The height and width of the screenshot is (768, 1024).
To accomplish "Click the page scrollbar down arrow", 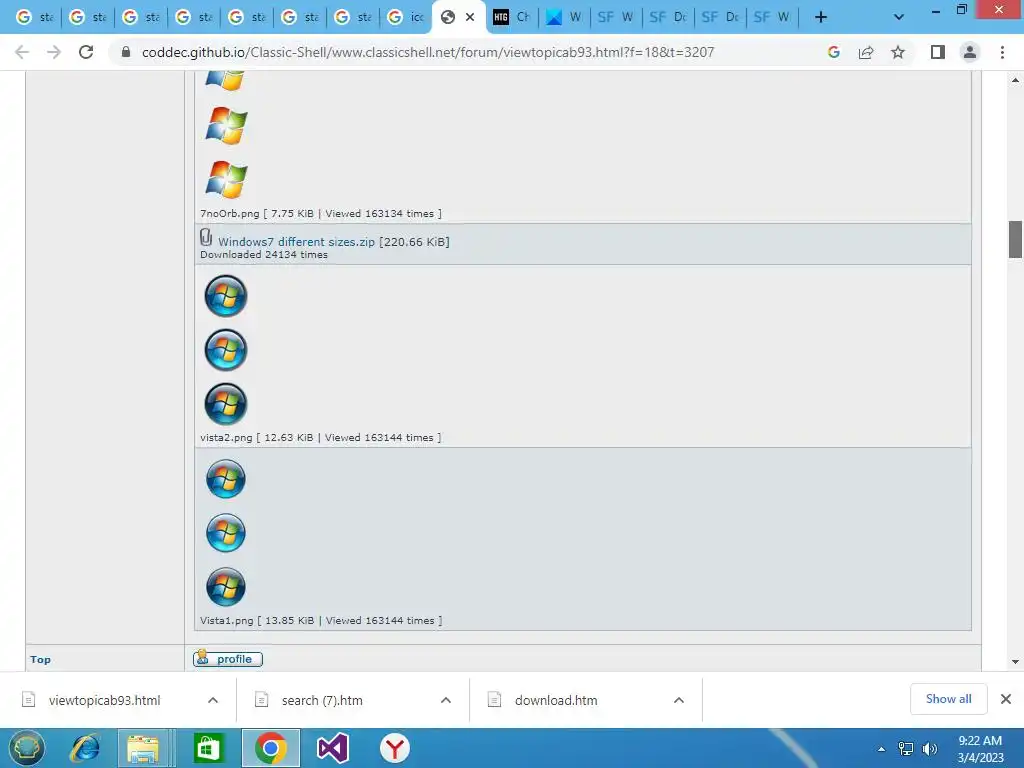I will pyautogui.click(x=1015, y=662).
